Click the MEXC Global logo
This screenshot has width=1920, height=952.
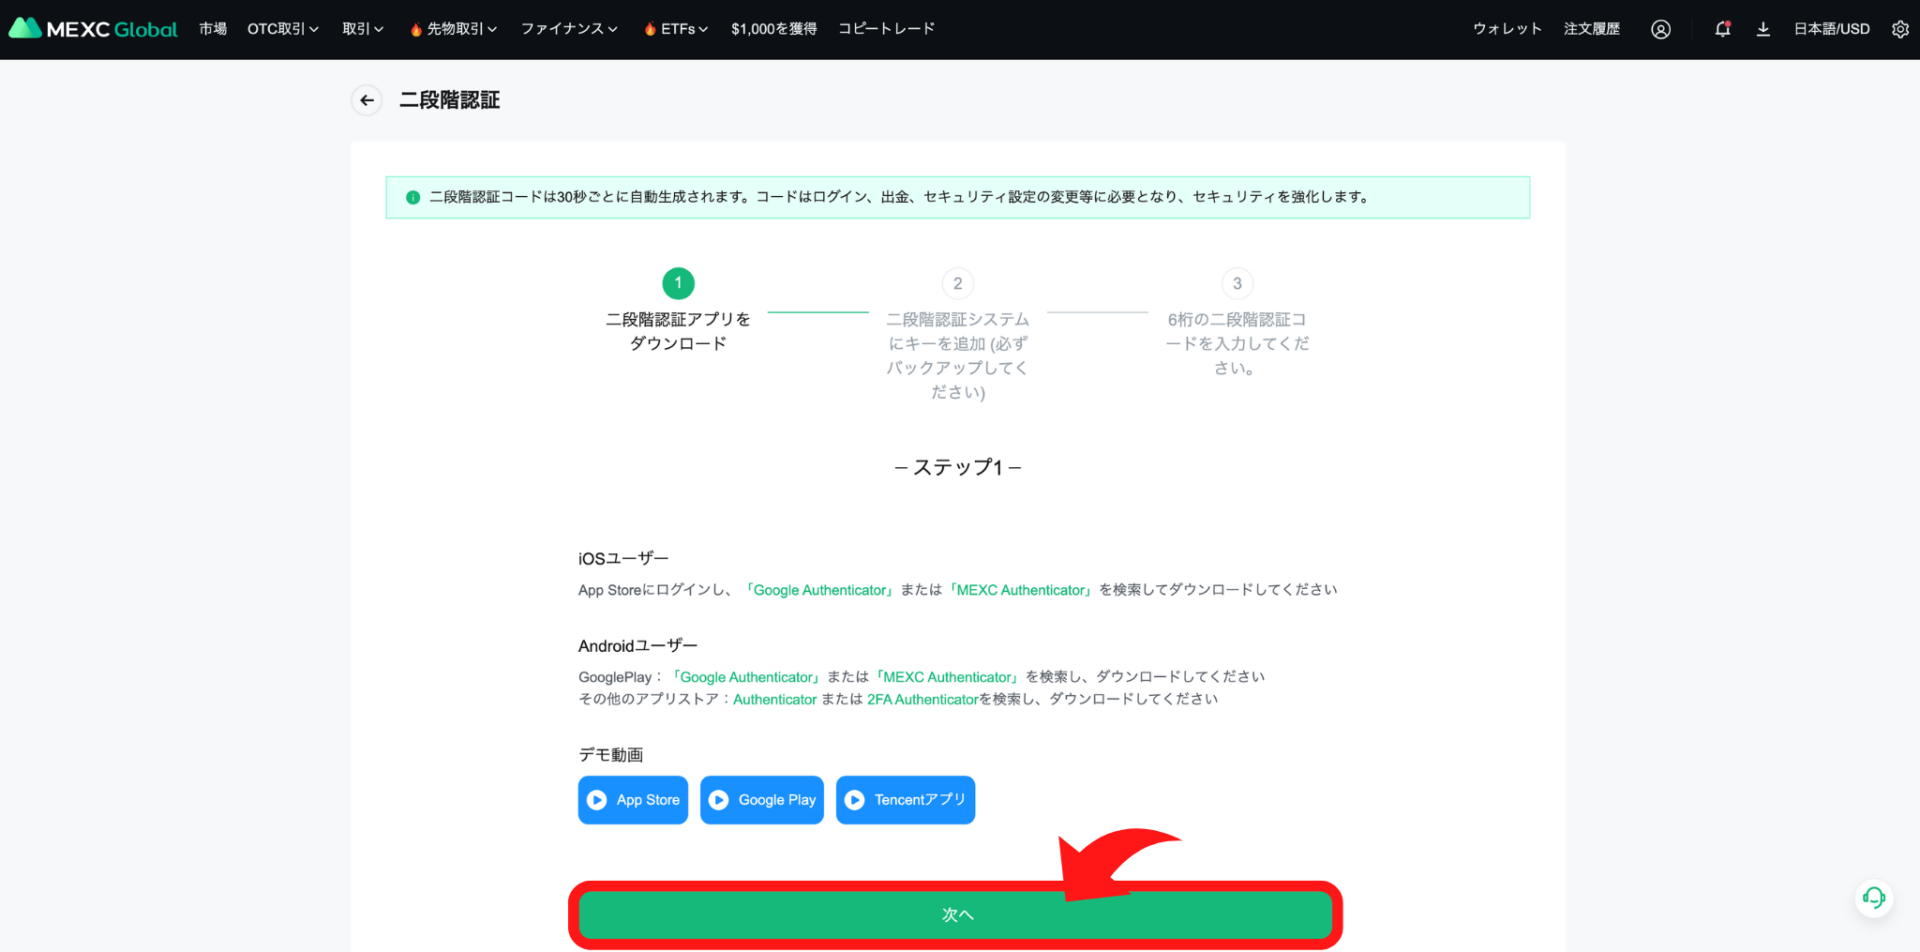[93, 29]
